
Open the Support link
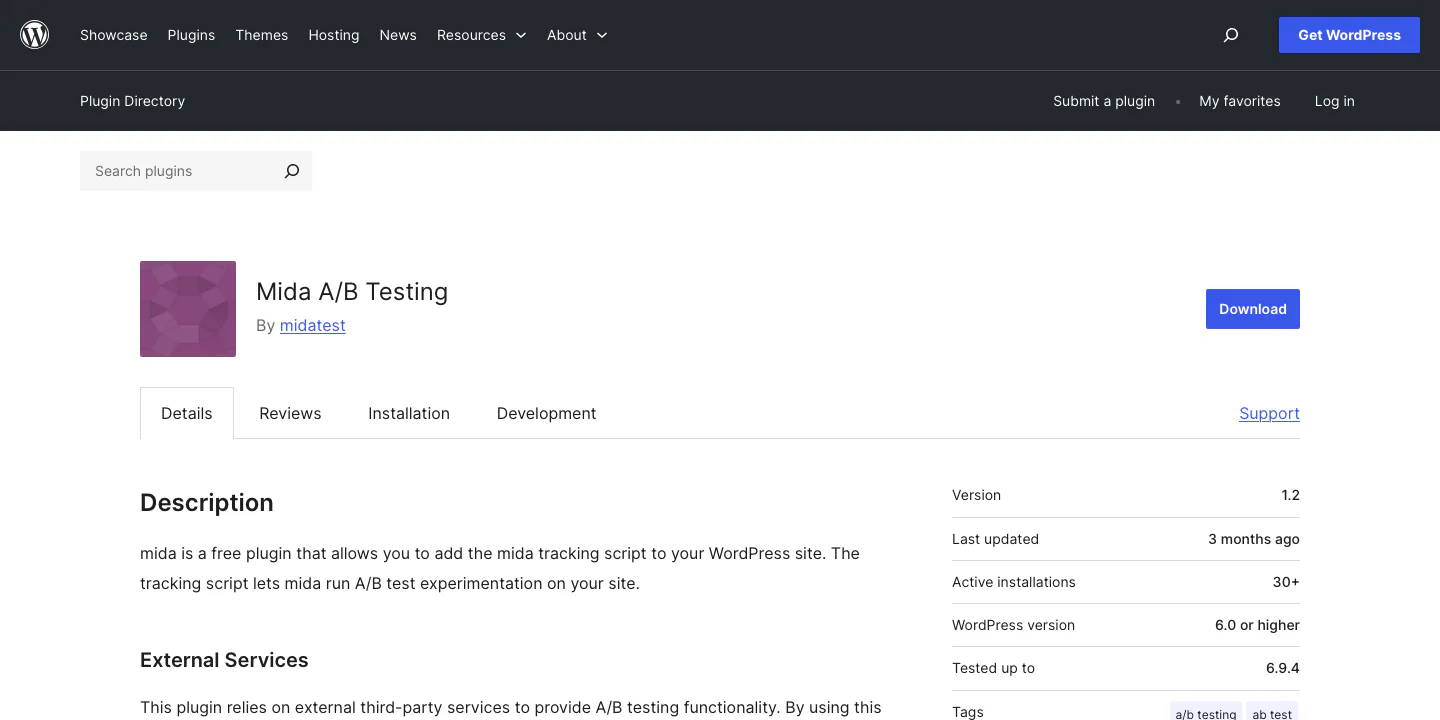pos(1269,413)
